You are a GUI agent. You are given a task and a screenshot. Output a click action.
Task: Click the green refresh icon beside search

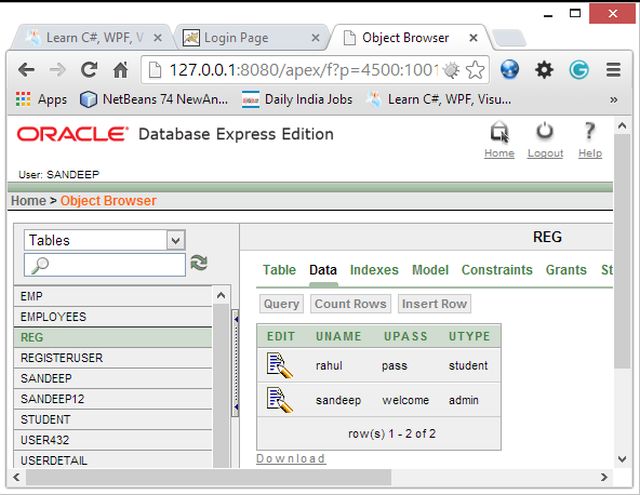(199, 263)
